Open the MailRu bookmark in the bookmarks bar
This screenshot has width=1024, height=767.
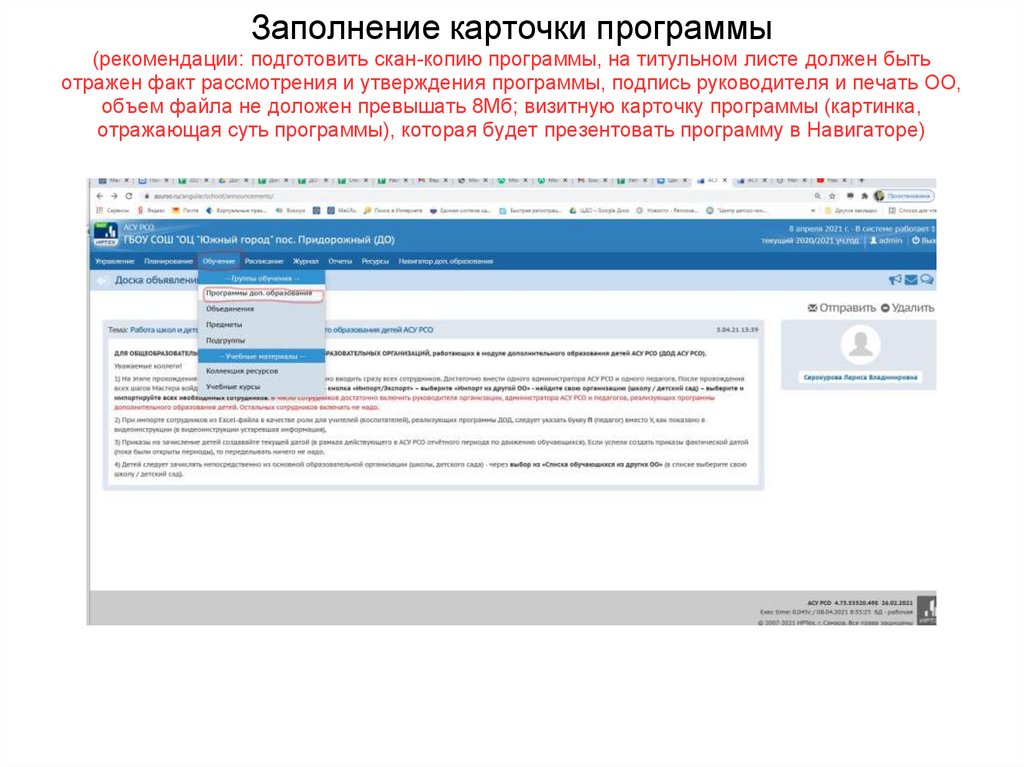point(346,211)
